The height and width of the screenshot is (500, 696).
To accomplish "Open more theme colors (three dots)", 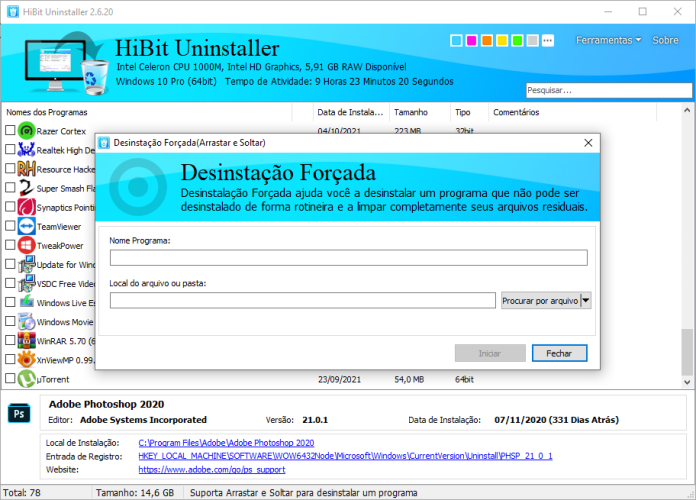I will (548, 40).
